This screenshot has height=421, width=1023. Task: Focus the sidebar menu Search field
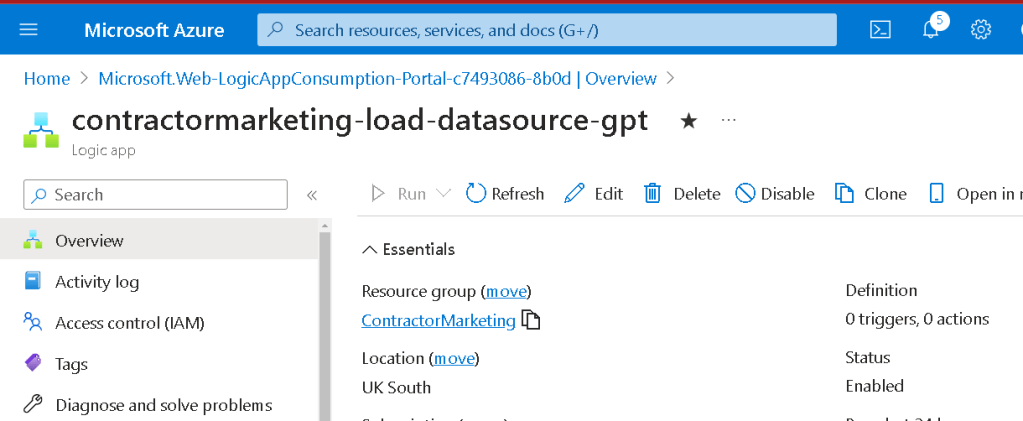click(x=155, y=195)
